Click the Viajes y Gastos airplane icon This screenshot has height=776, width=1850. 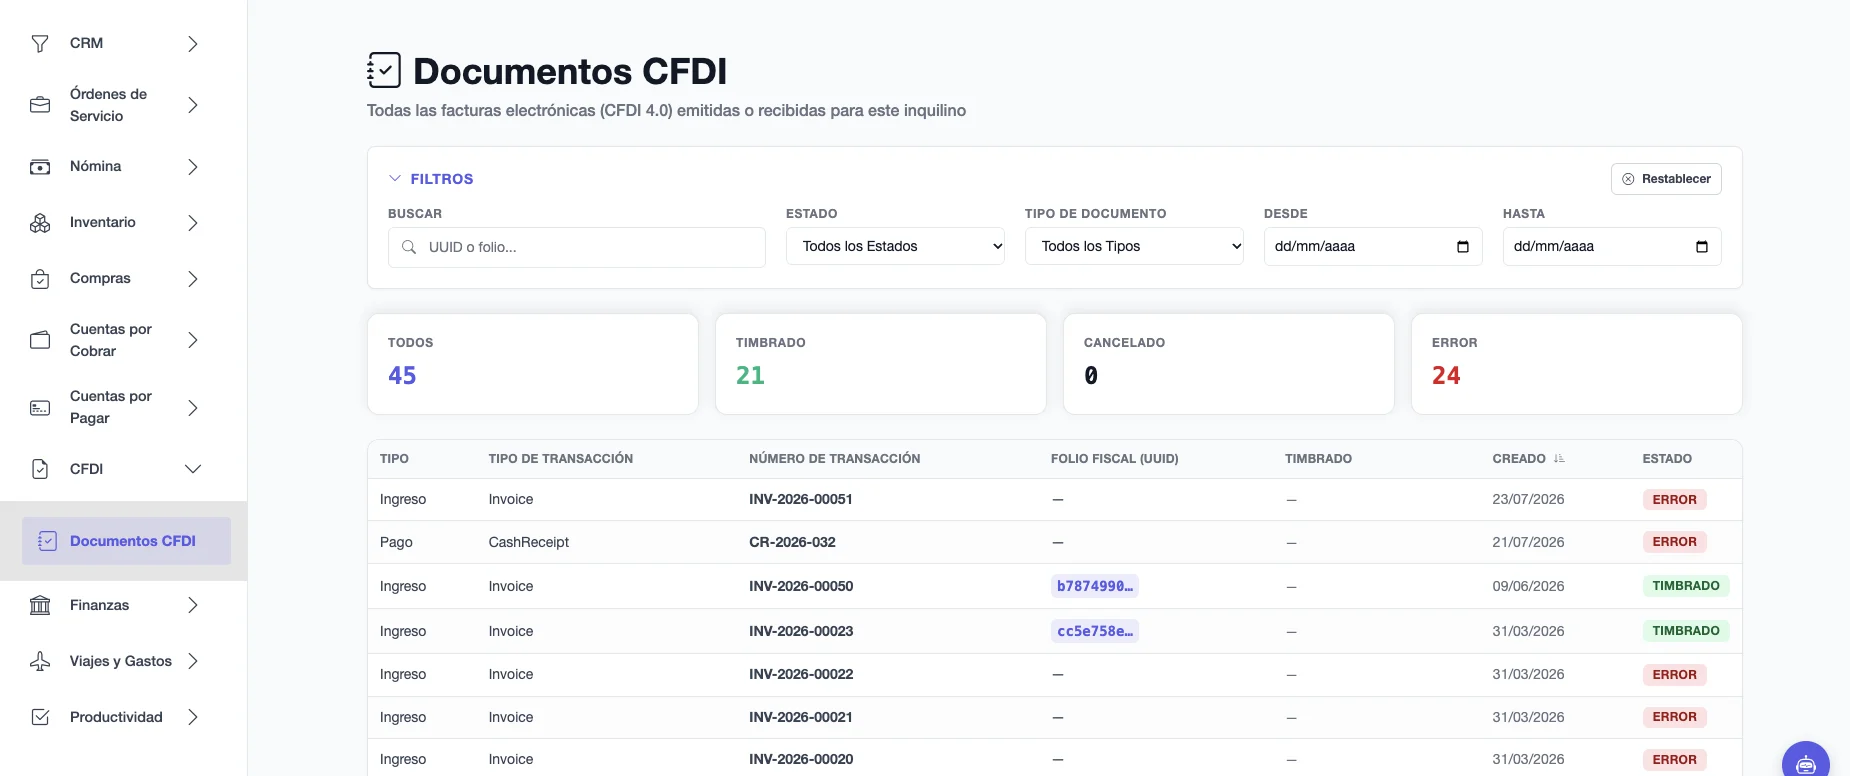point(40,661)
